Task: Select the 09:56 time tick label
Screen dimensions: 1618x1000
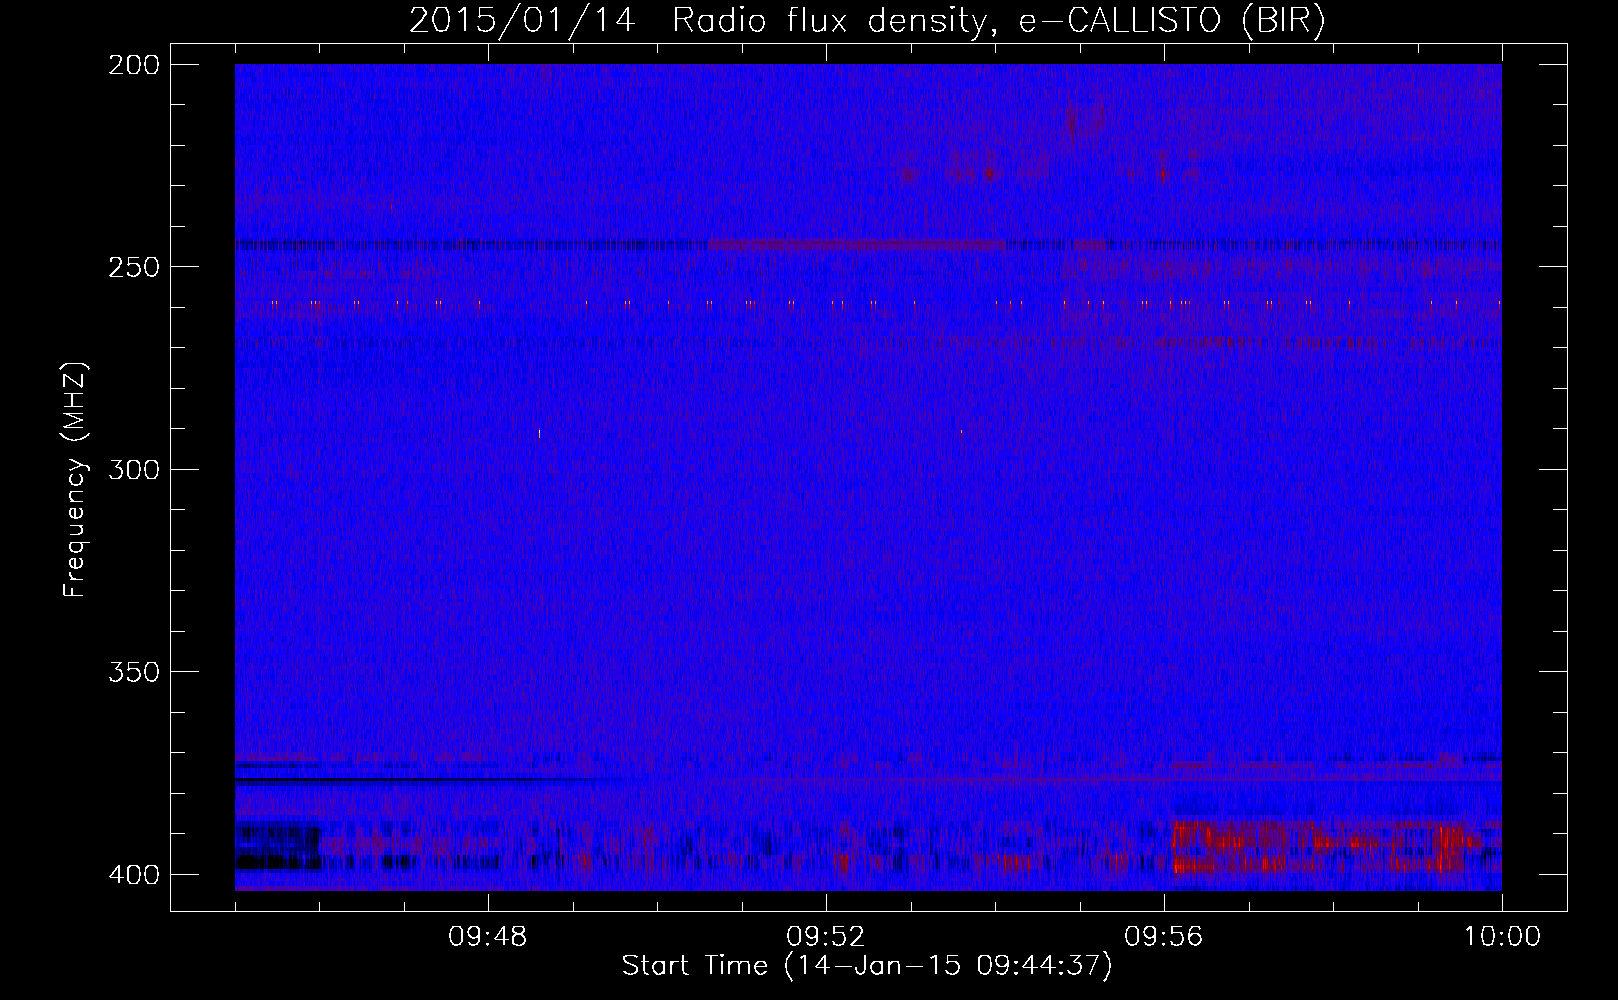Action: pos(1164,937)
